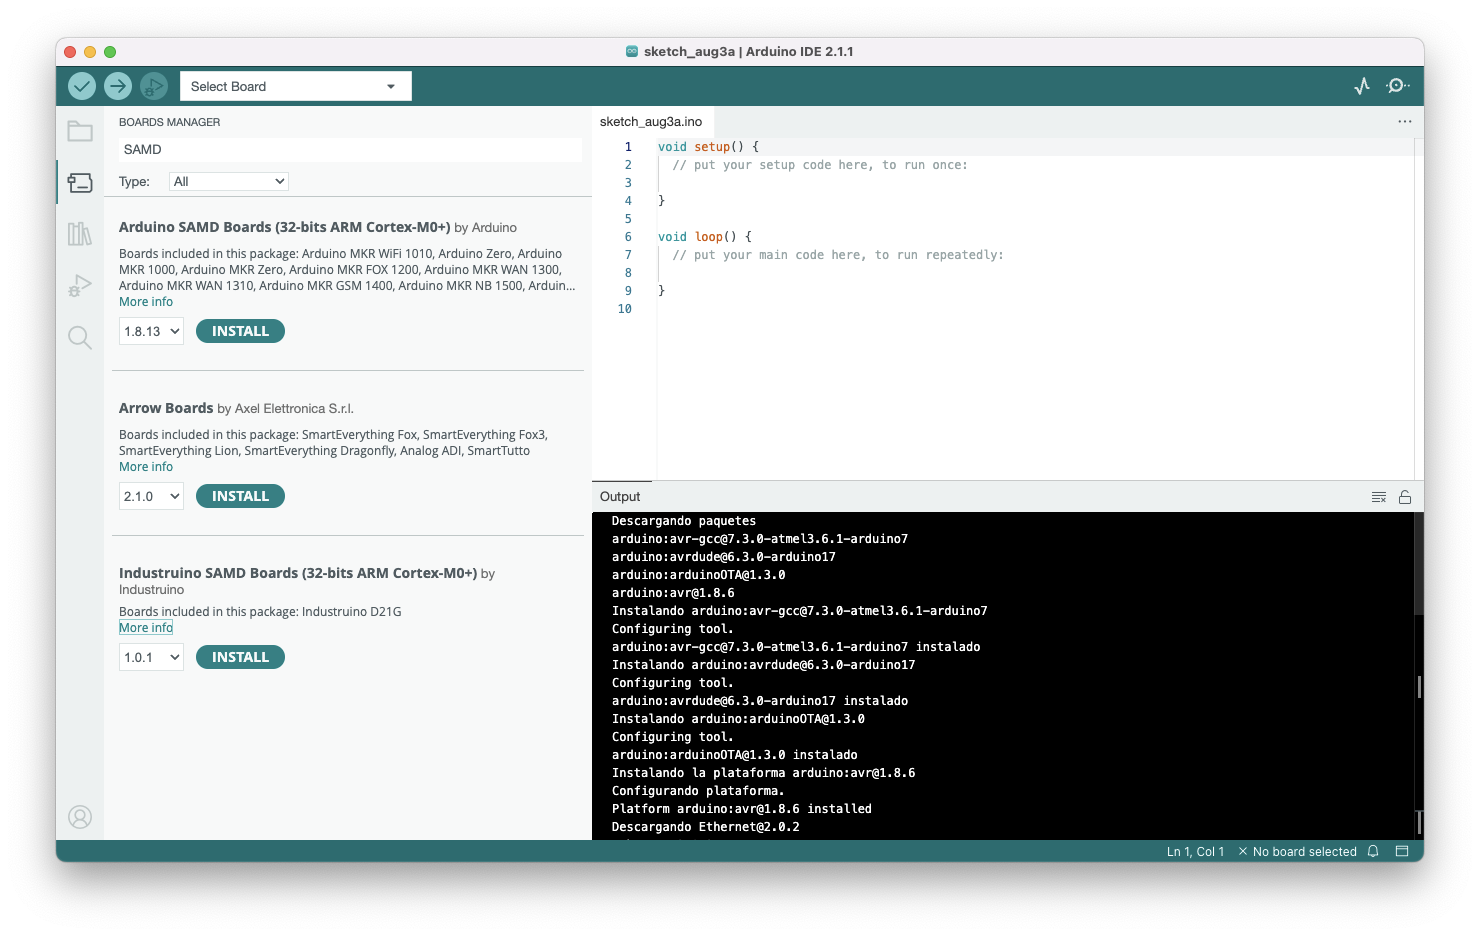Click the Arduino SAMD Boards package title
This screenshot has width=1480, height=936.
coord(285,227)
